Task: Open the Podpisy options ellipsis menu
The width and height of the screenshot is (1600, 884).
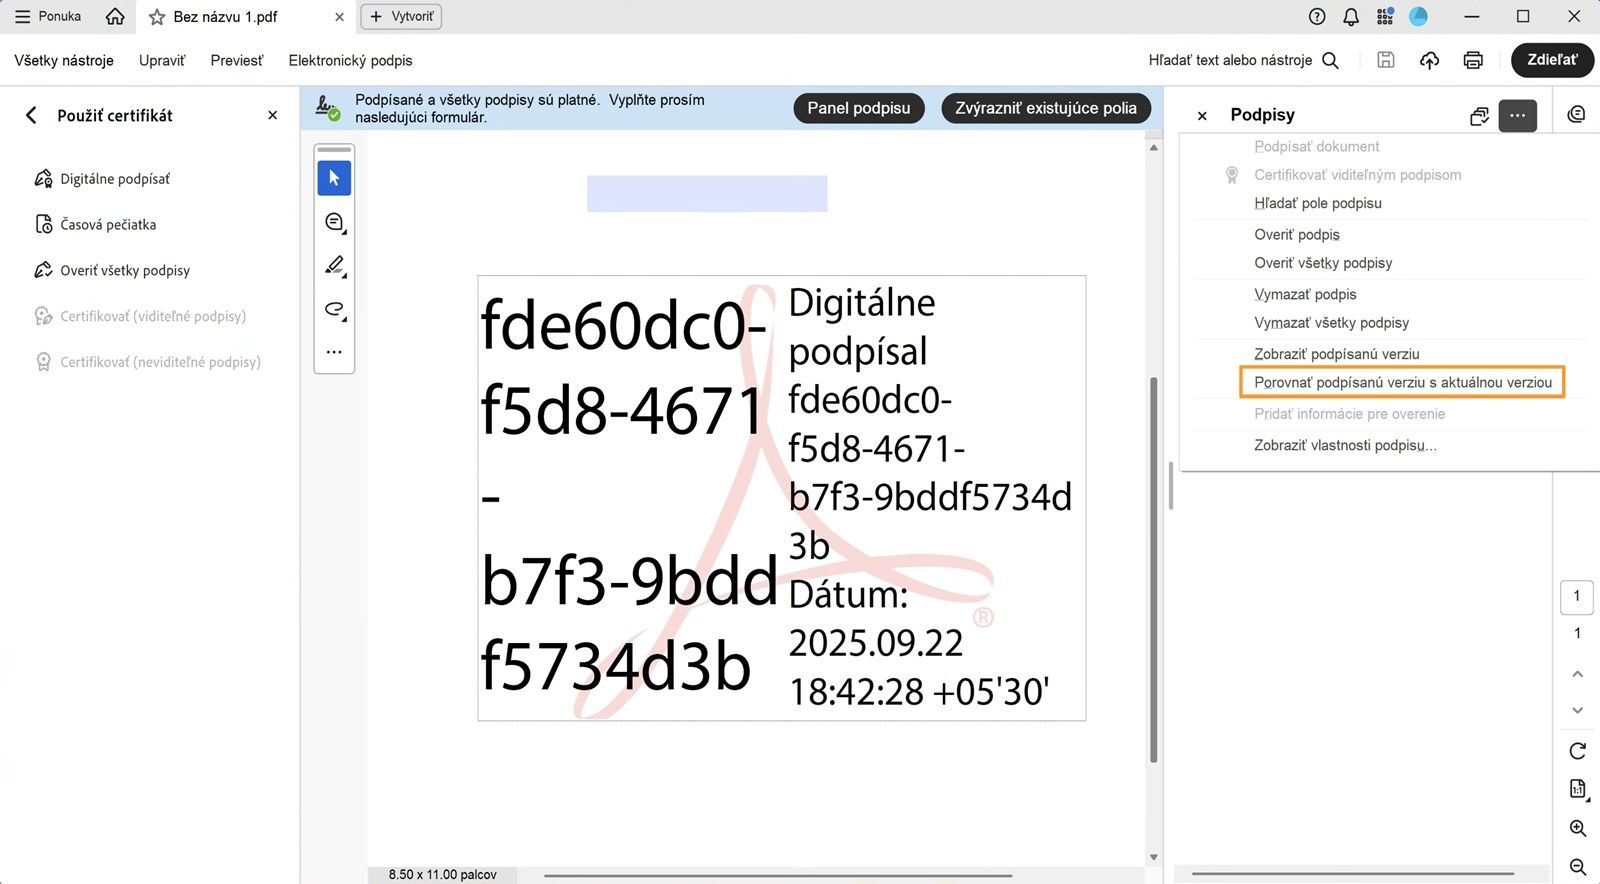Action: [1517, 115]
